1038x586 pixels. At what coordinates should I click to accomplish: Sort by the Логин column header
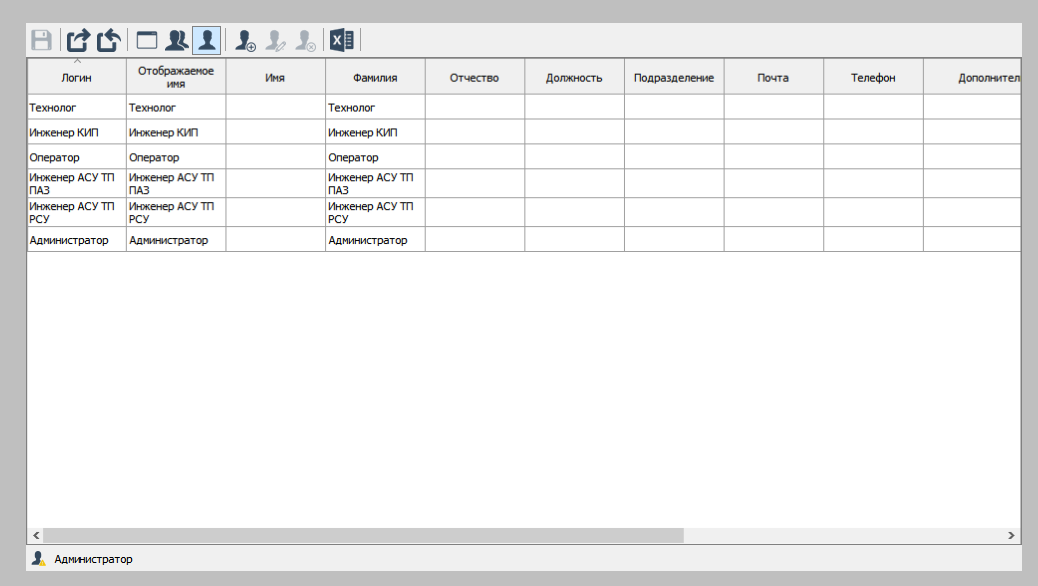point(76,78)
